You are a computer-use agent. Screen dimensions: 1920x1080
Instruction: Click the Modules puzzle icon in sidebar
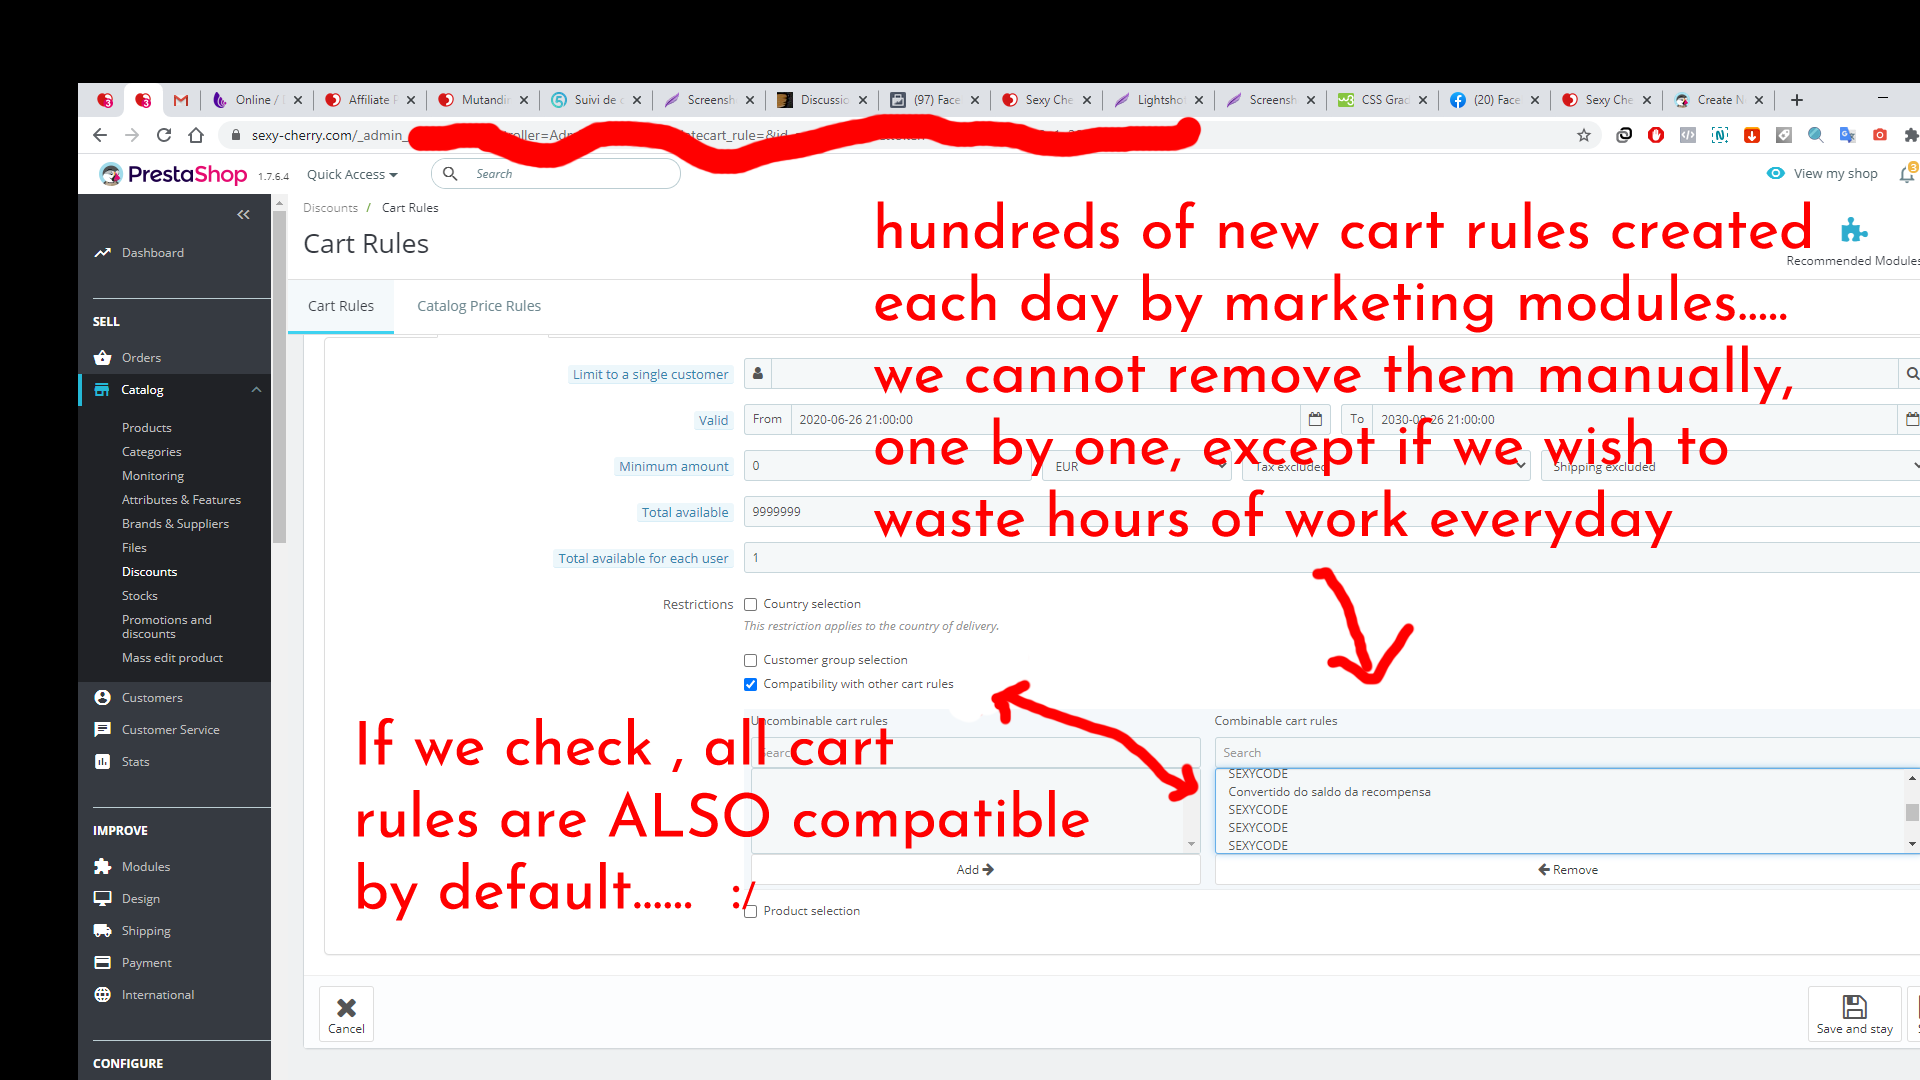tap(103, 867)
